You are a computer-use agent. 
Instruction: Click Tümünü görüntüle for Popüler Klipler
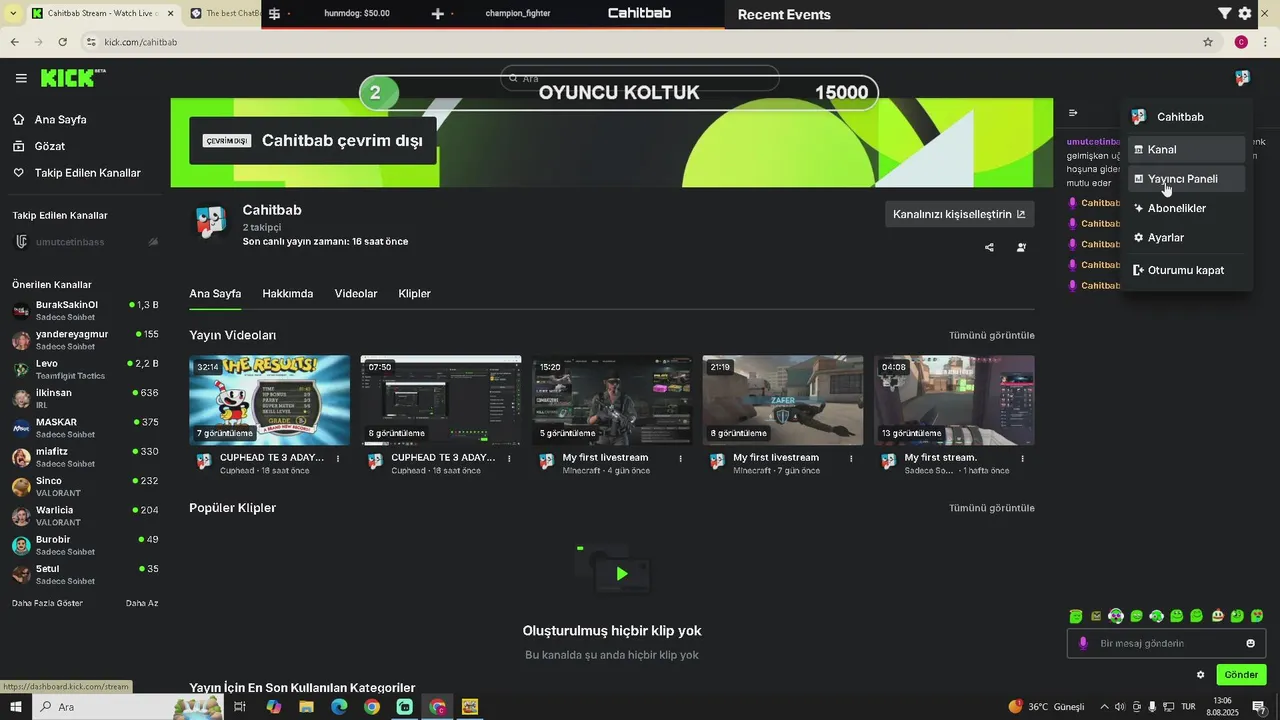(992, 508)
